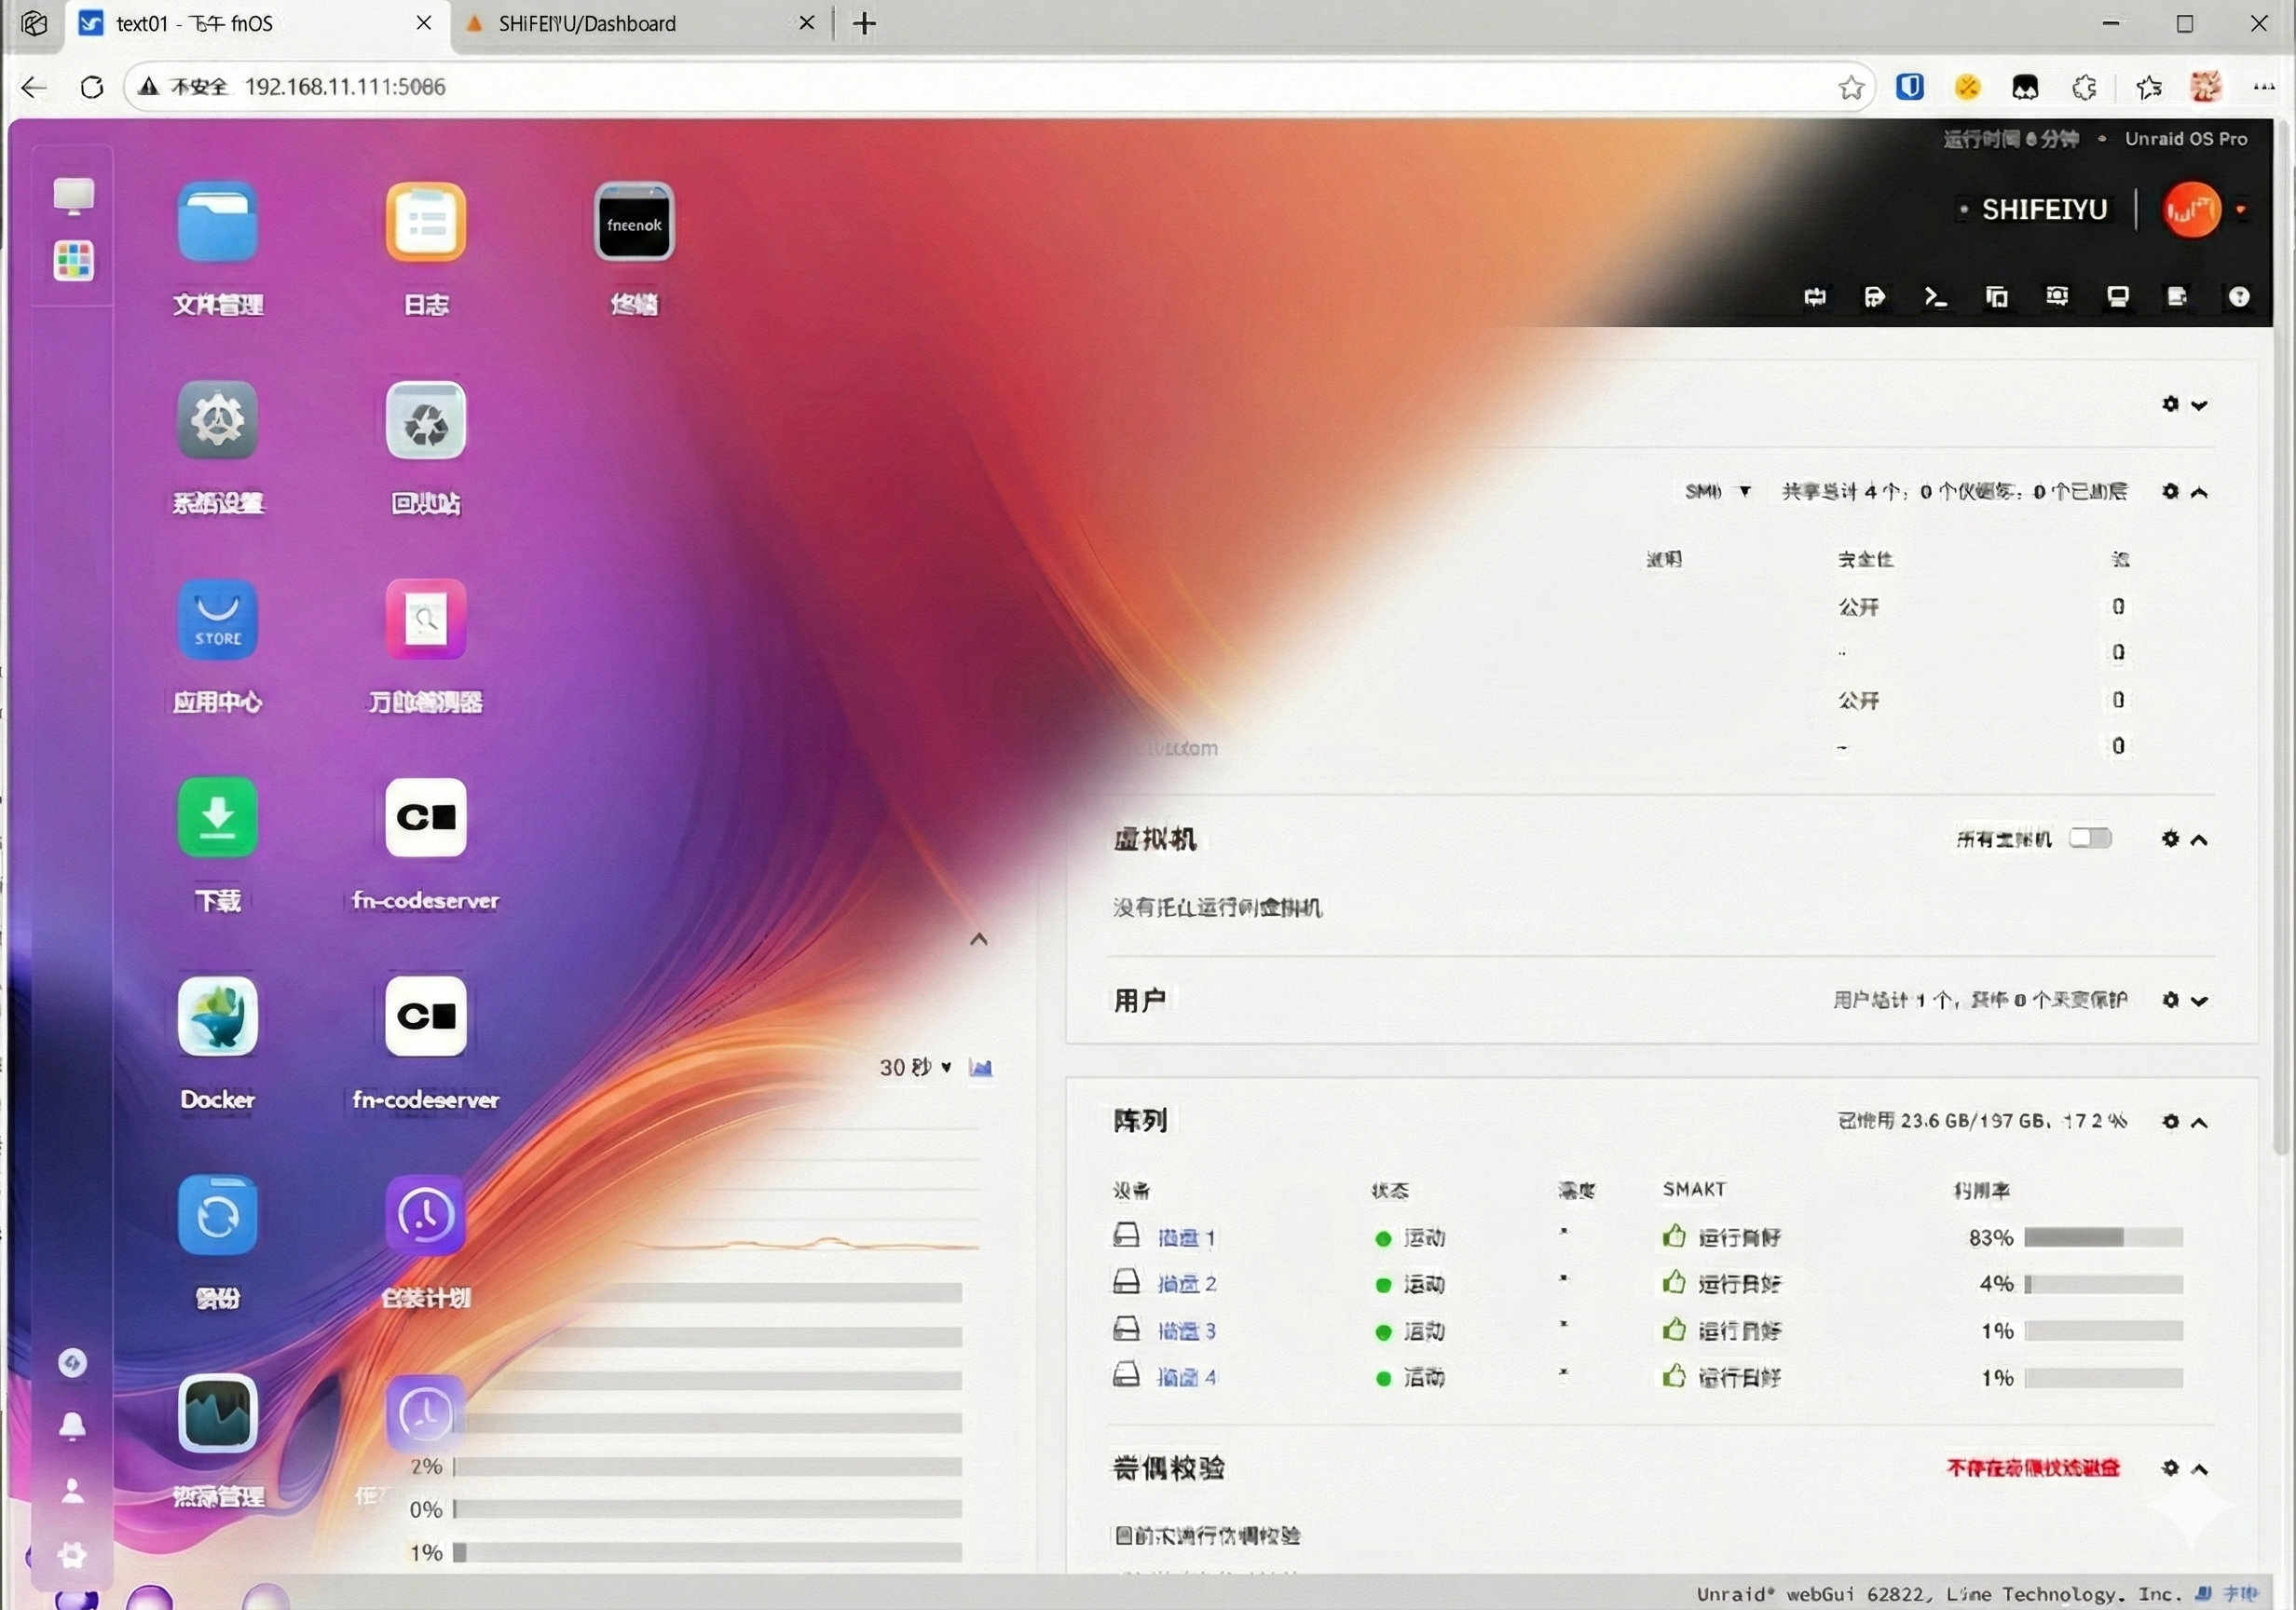
Task: Click the terminal icon in Unraid toolbar
Action: (x=1935, y=297)
